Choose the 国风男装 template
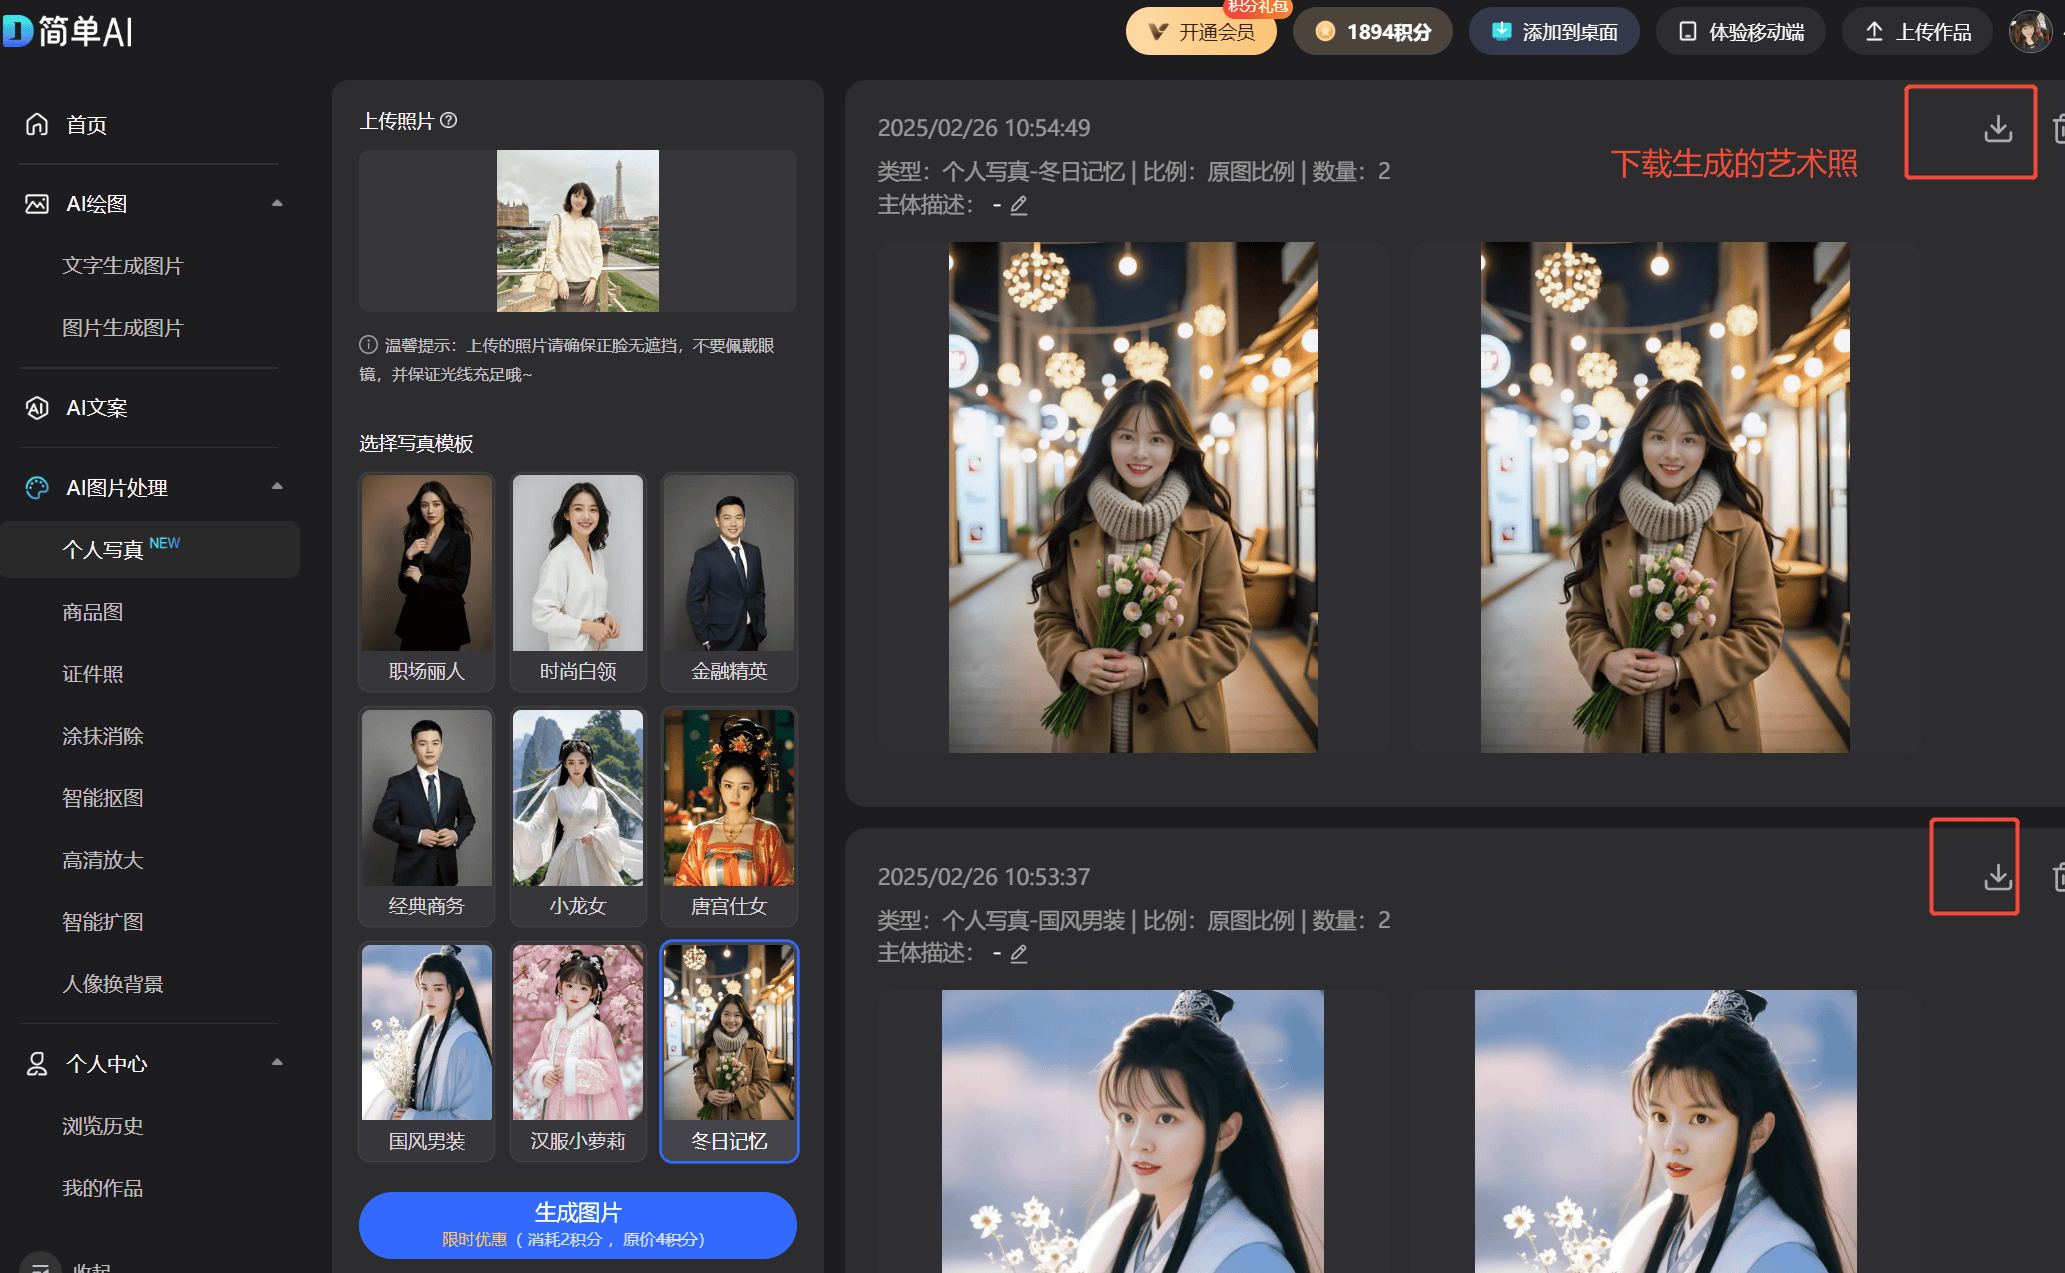 (427, 1050)
